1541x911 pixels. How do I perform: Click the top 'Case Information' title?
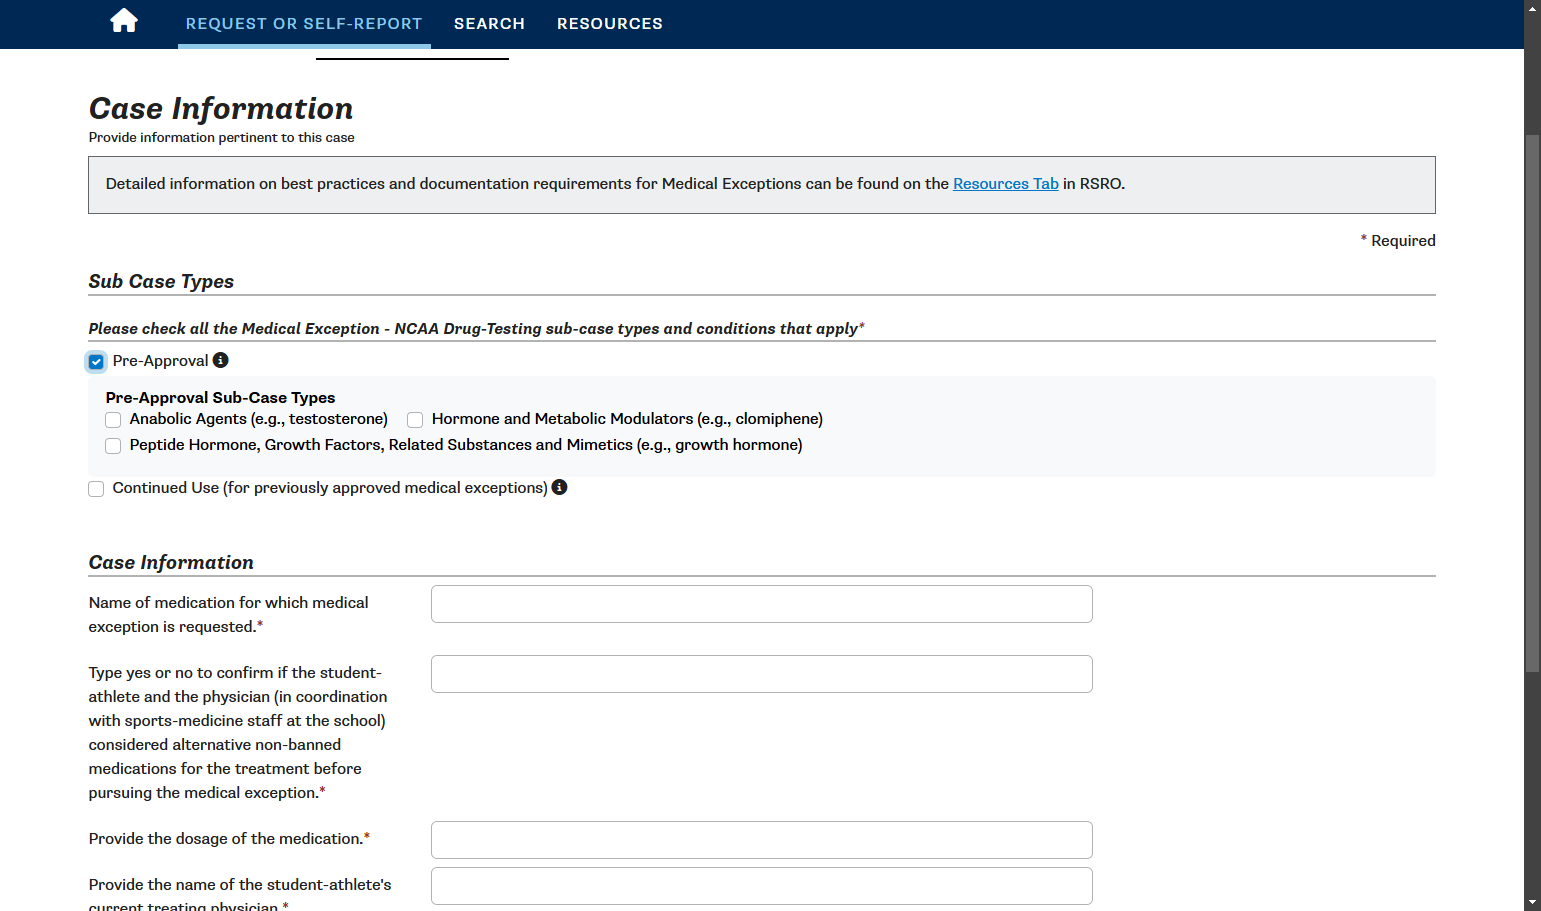221,108
